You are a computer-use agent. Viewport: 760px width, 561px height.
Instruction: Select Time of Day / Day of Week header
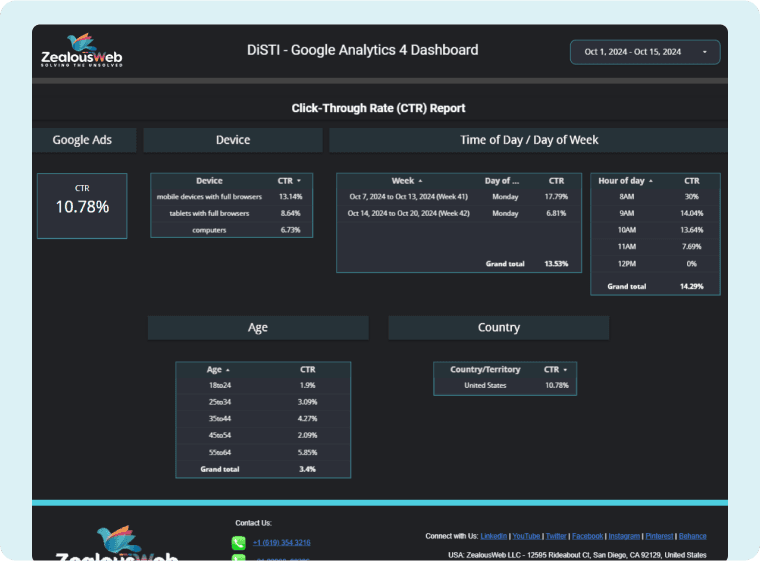[528, 140]
